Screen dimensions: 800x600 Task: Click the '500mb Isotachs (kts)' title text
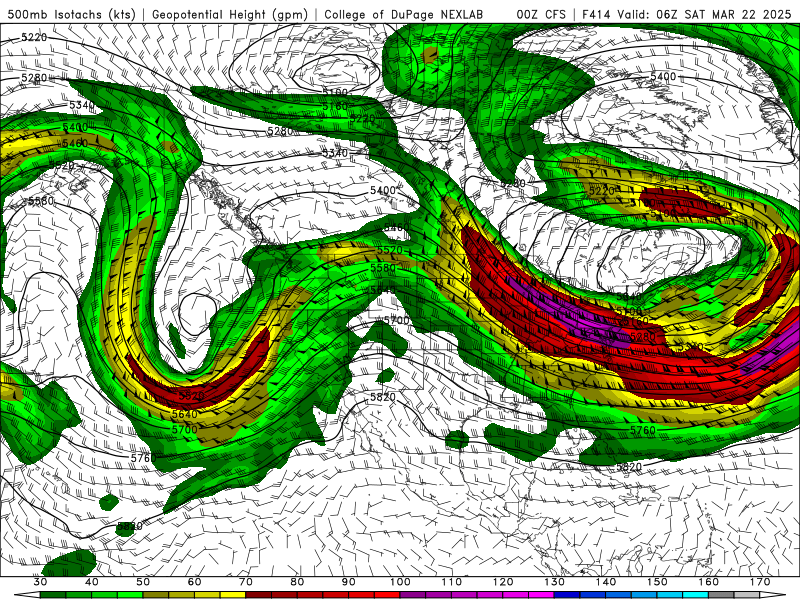click(71, 14)
